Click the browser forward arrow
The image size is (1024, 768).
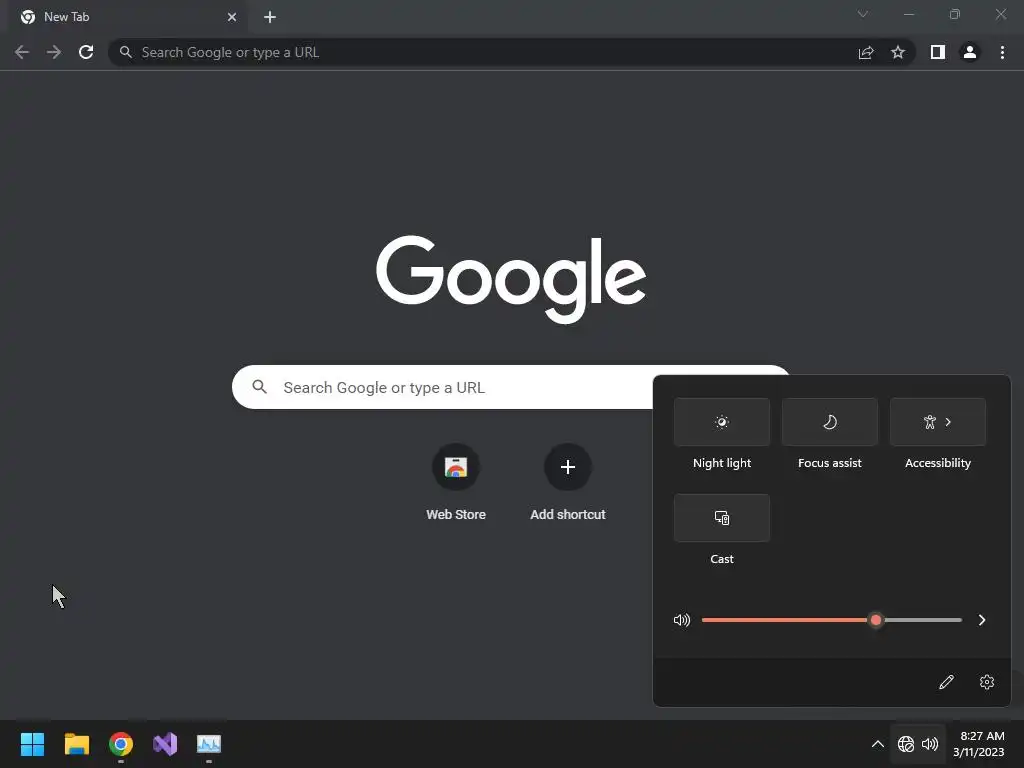54,52
